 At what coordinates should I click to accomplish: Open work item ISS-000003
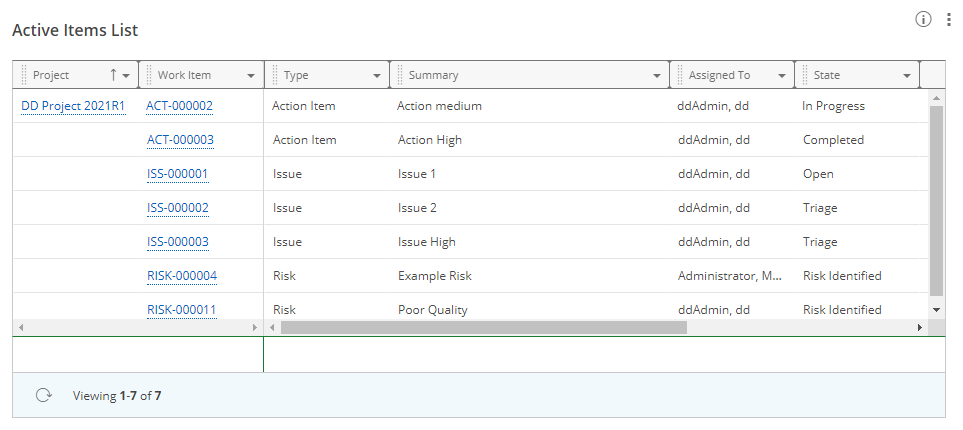point(178,242)
